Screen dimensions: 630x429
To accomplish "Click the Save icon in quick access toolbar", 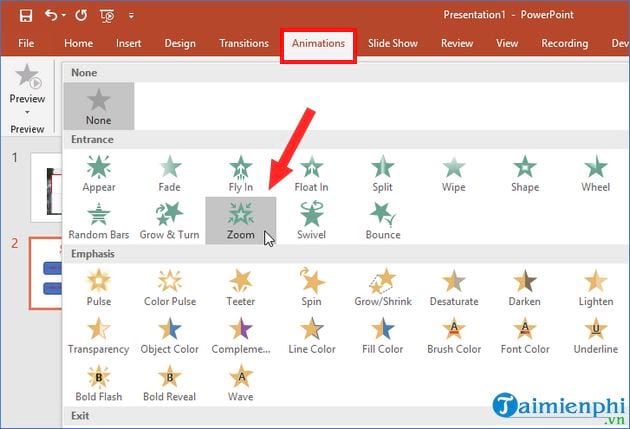I will pyautogui.click(x=26, y=15).
